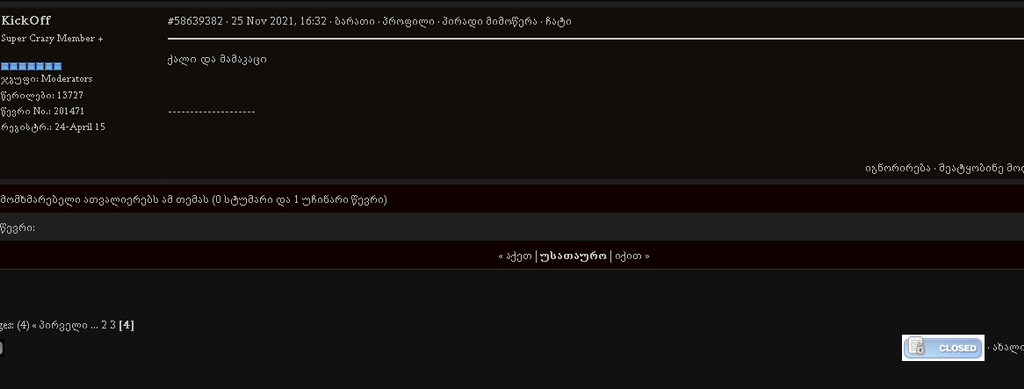1024x389 pixels.
Task: Click the ჯგუფი: Moderators group line
Action: (46, 79)
